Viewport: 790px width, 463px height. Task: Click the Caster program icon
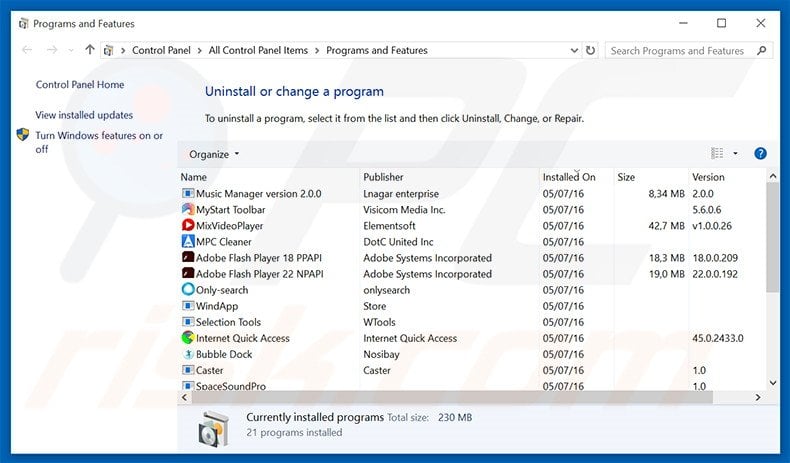click(x=188, y=370)
